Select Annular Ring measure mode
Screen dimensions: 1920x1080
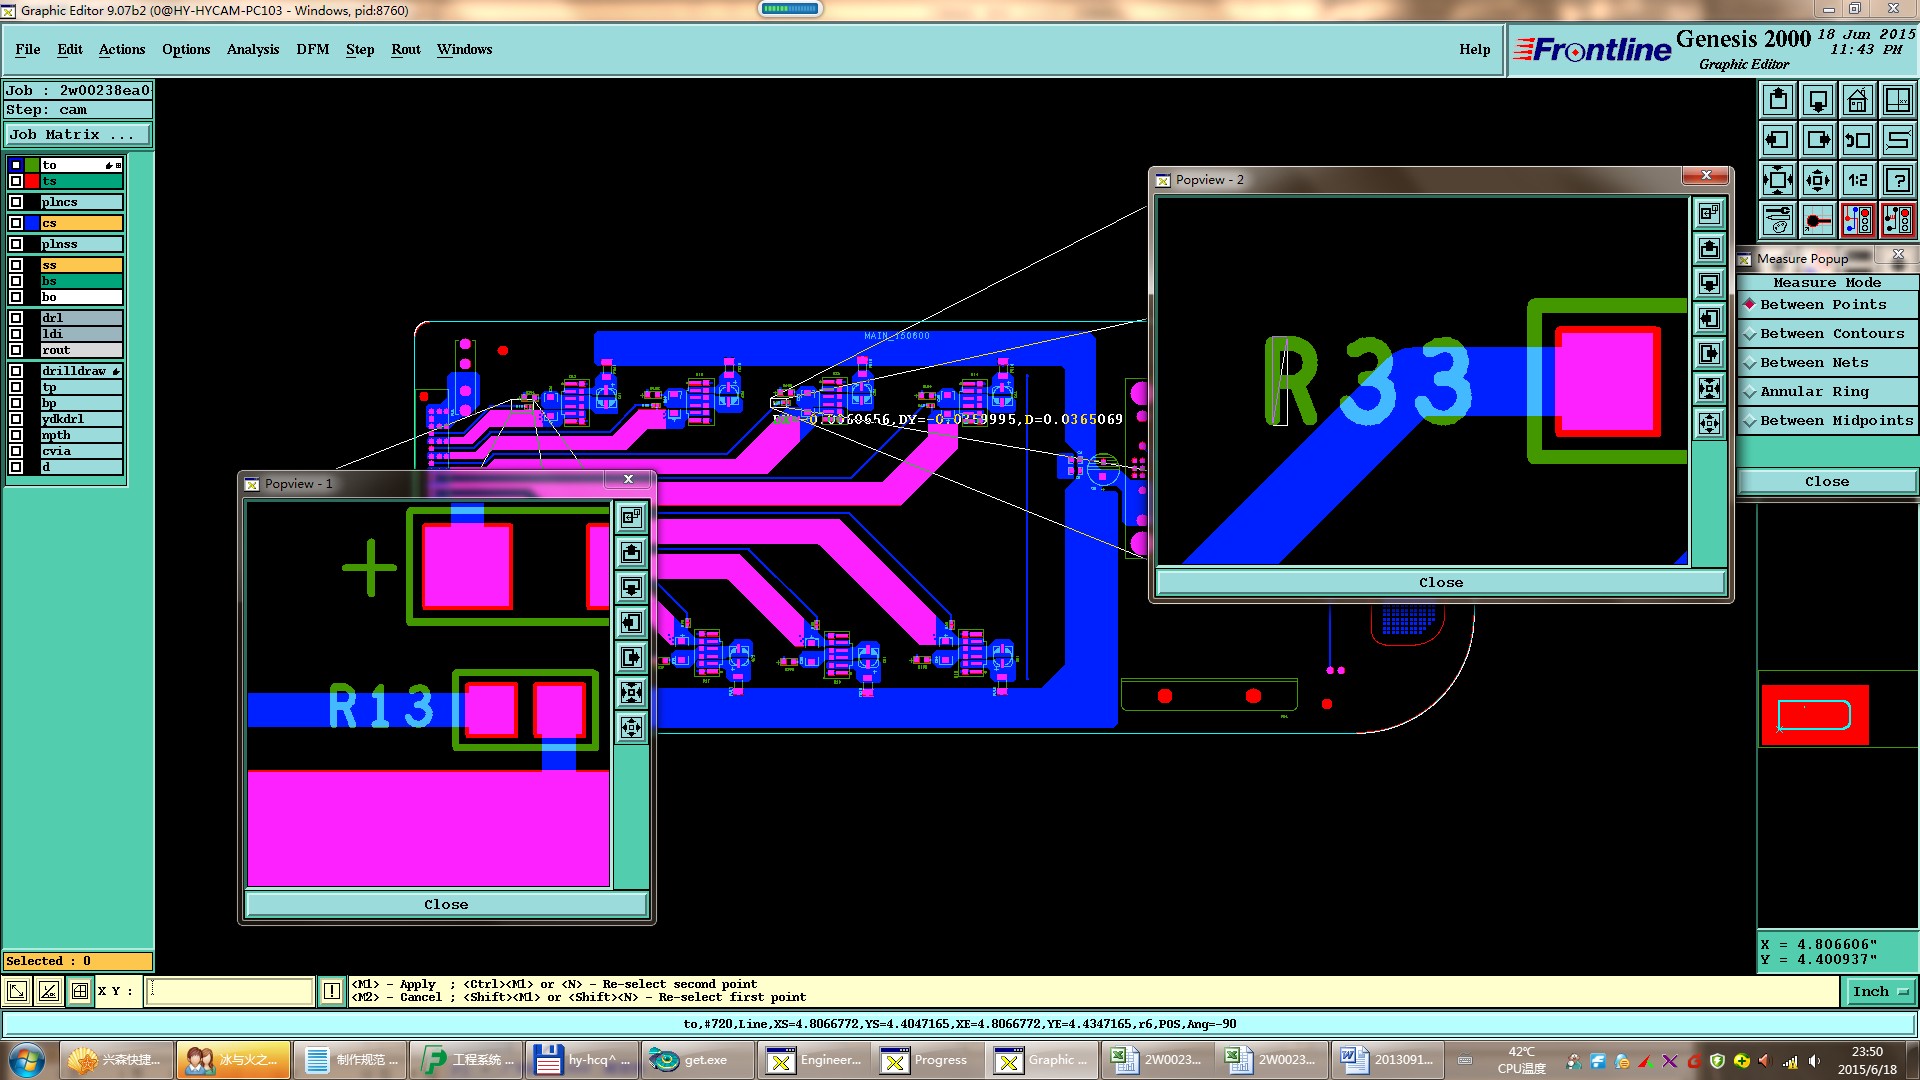1827,392
